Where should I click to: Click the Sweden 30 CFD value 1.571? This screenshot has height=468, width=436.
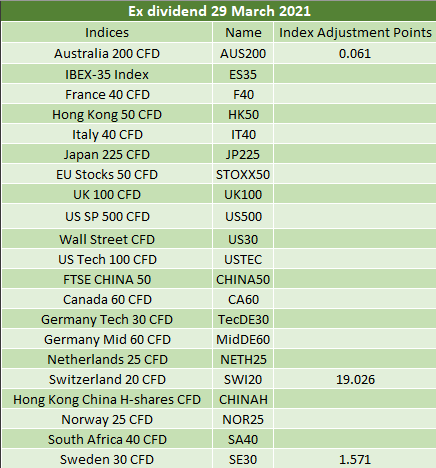tap(355, 459)
